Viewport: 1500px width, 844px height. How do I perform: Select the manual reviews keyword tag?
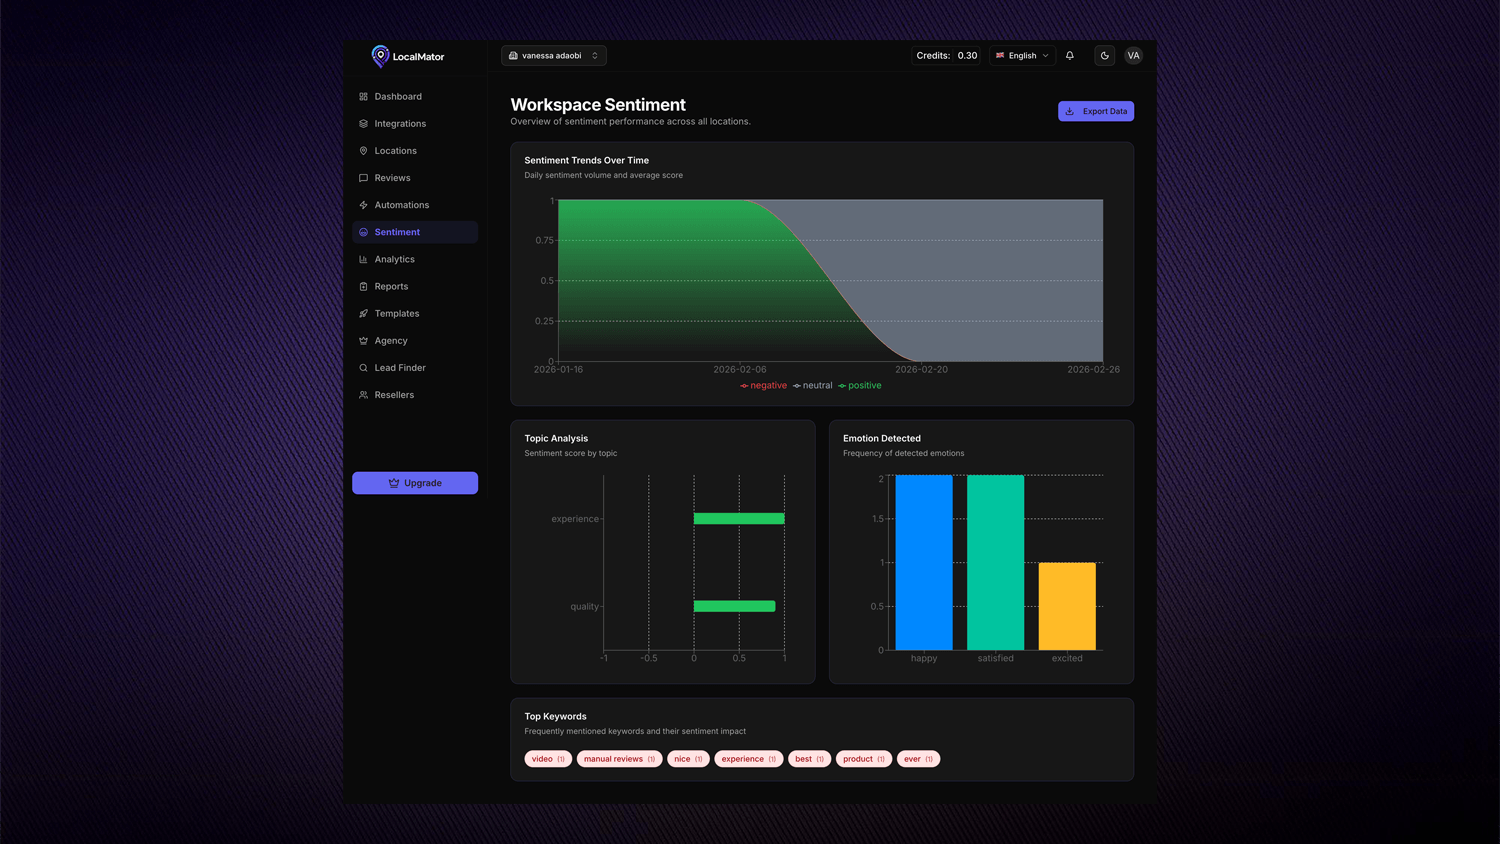point(619,759)
